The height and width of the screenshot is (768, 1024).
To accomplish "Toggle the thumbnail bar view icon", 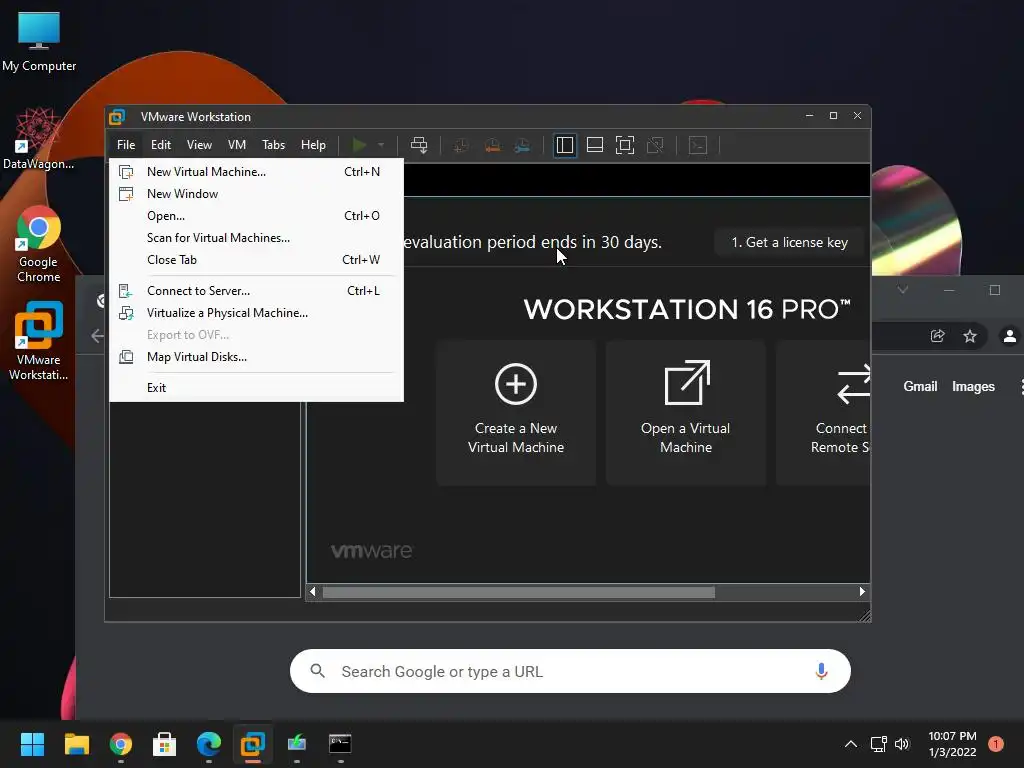I will 595,145.
